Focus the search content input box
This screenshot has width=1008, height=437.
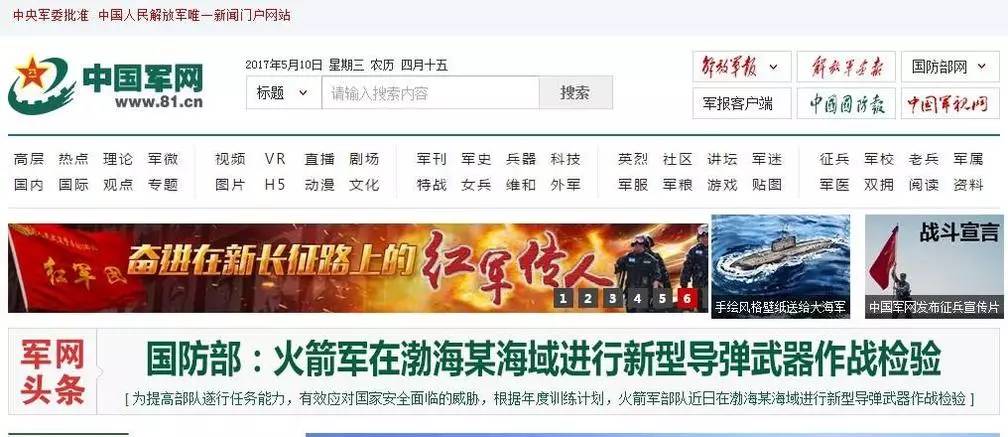(x=430, y=93)
